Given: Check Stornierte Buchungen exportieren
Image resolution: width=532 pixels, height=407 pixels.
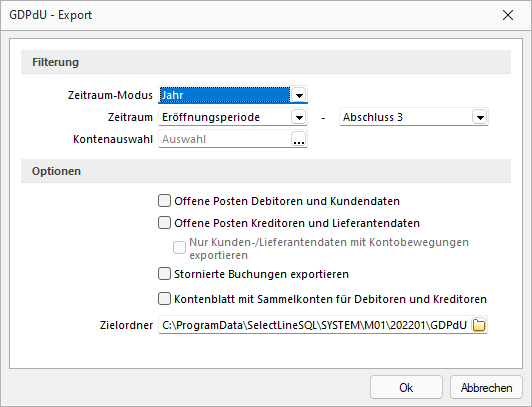Looking at the screenshot, I should [x=165, y=274].
